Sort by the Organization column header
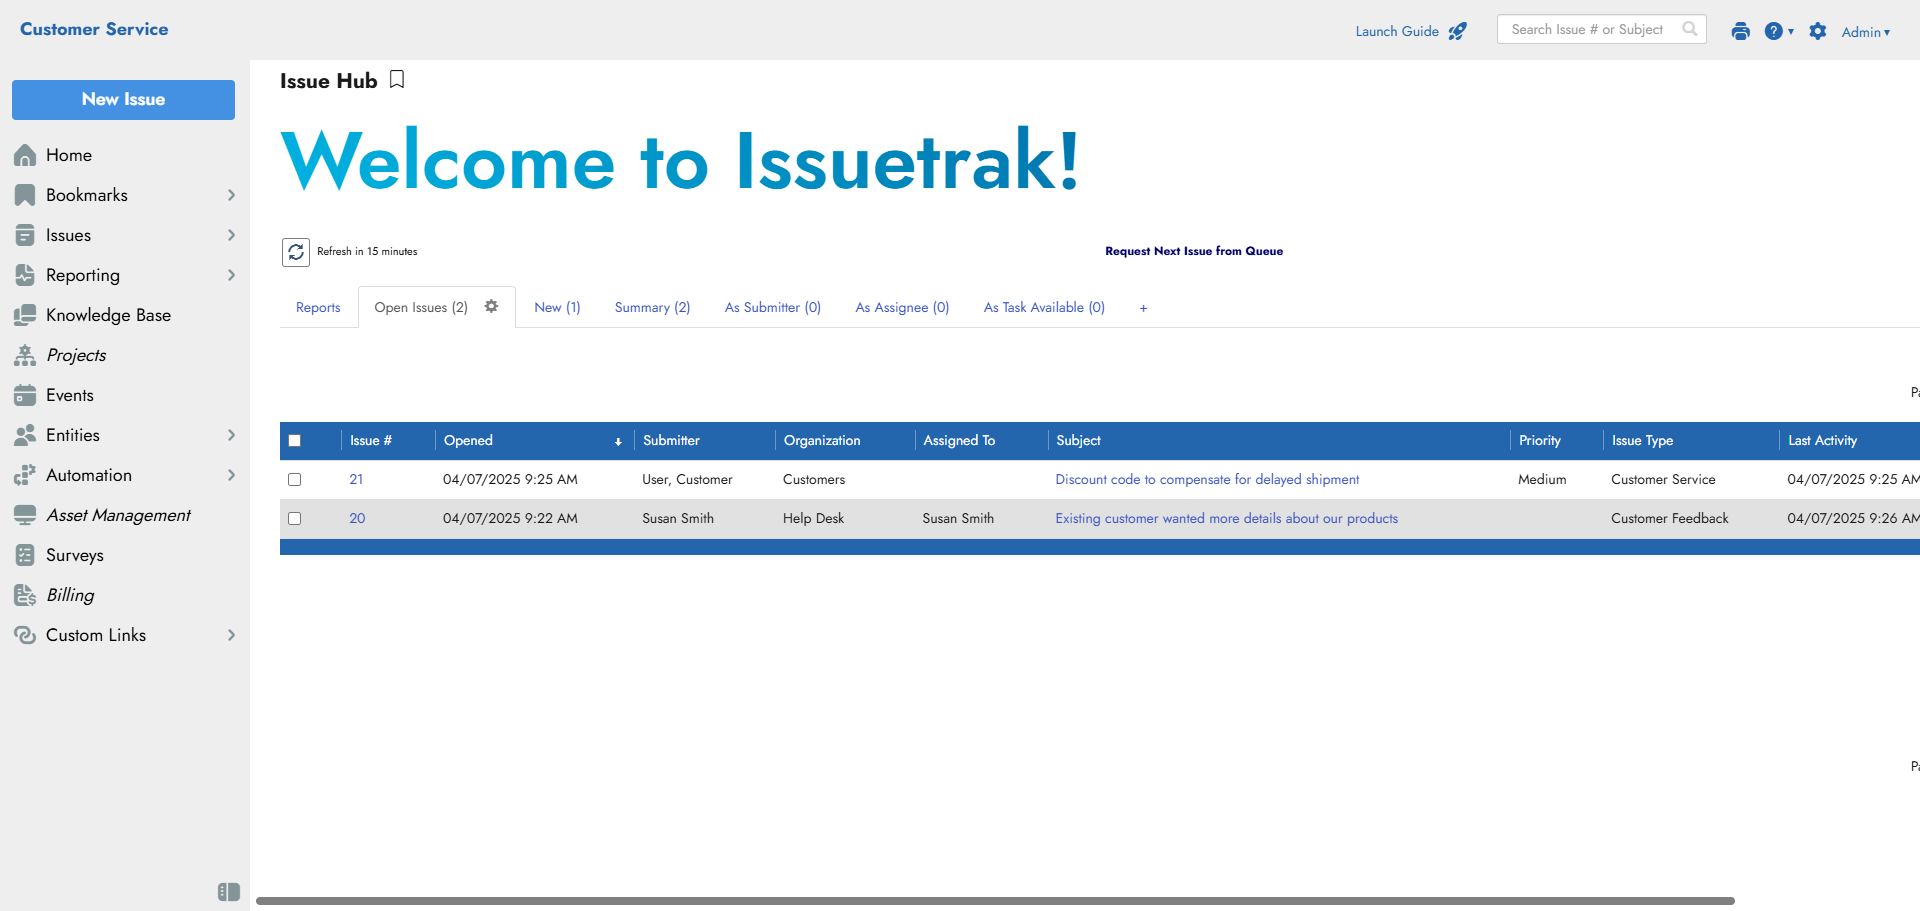Viewport: 1920px width, 911px height. (x=822, y=441)
